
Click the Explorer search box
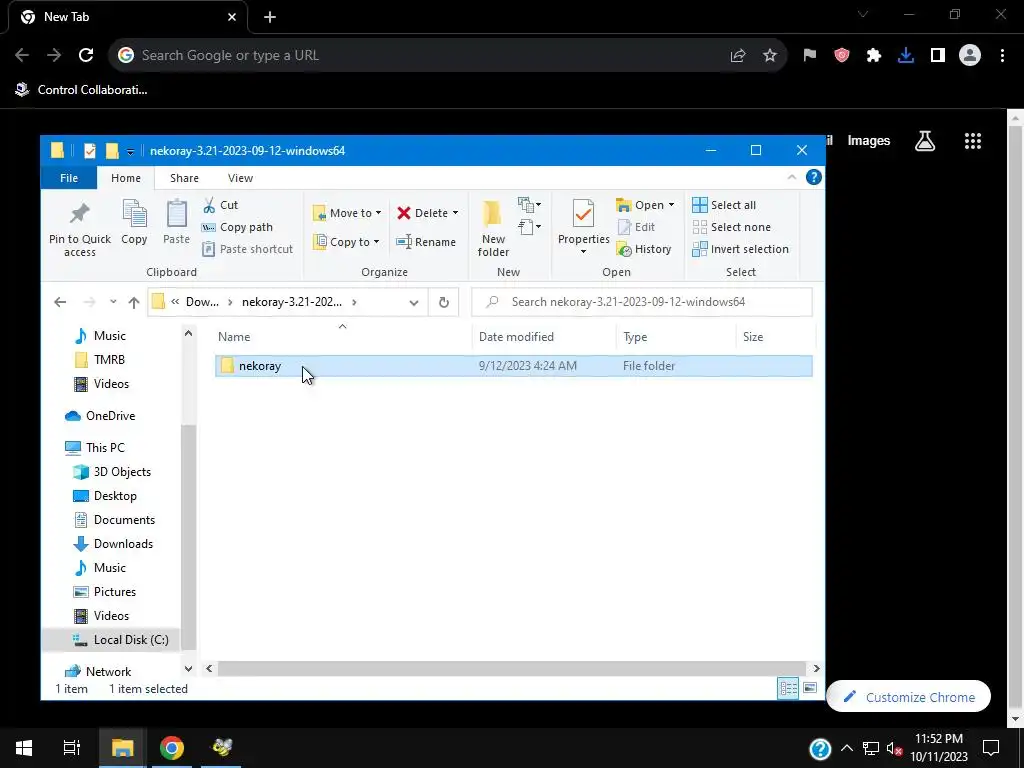point(641,302)
